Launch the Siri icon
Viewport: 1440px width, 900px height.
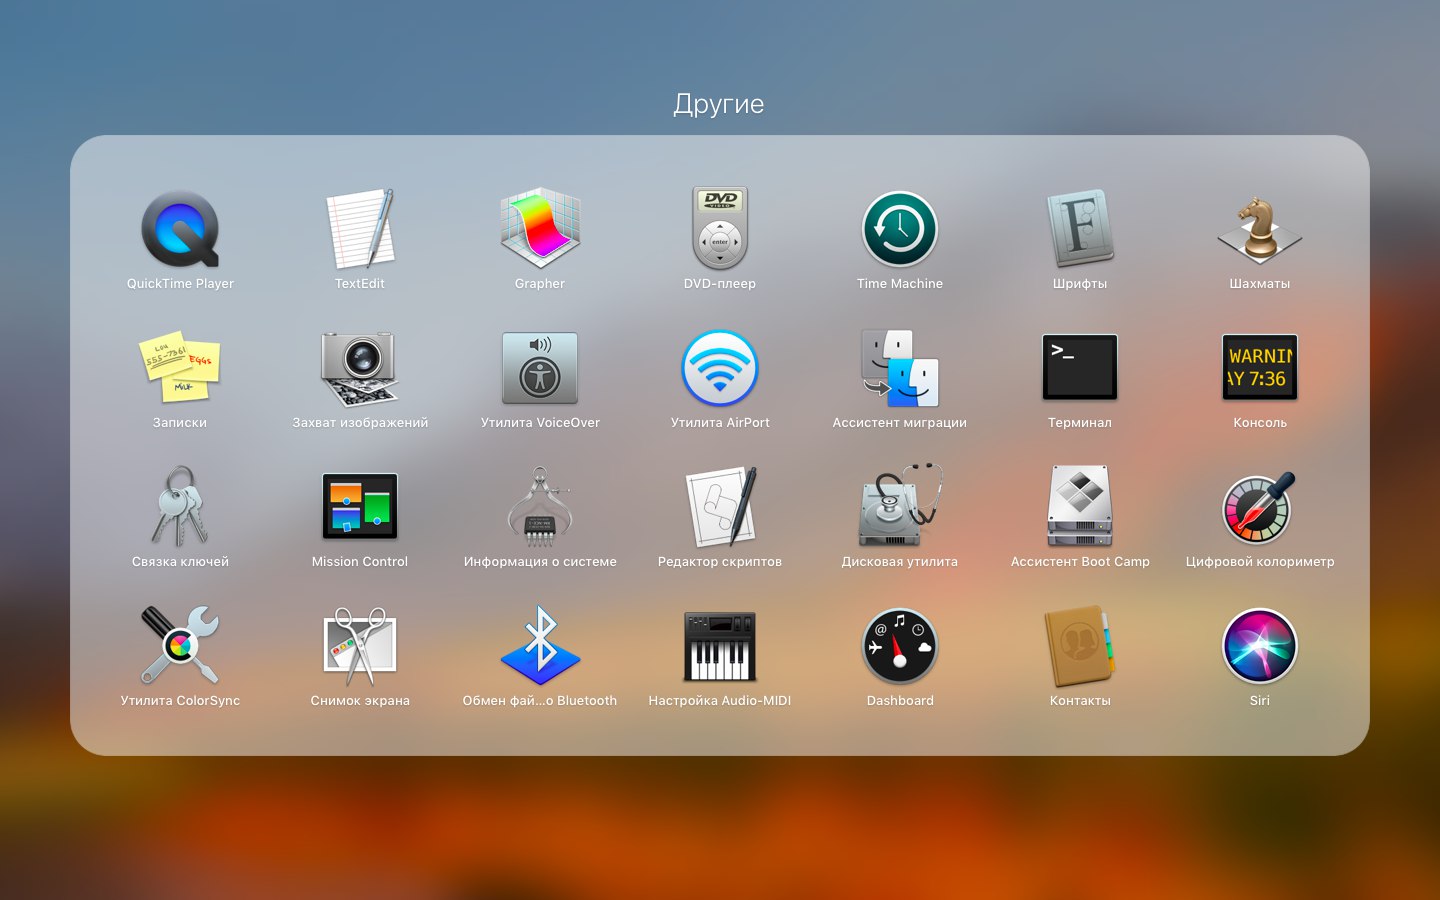(x=1260, y=646)
